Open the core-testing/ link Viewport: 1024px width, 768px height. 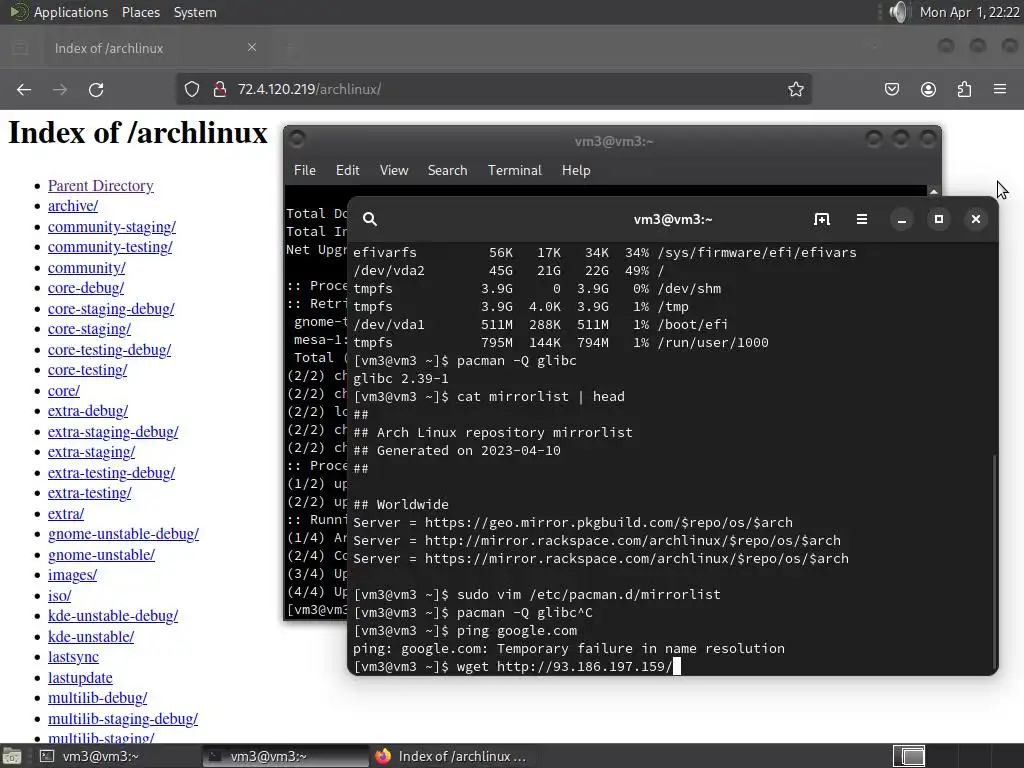pyautogui.click(x=88, y=370)
